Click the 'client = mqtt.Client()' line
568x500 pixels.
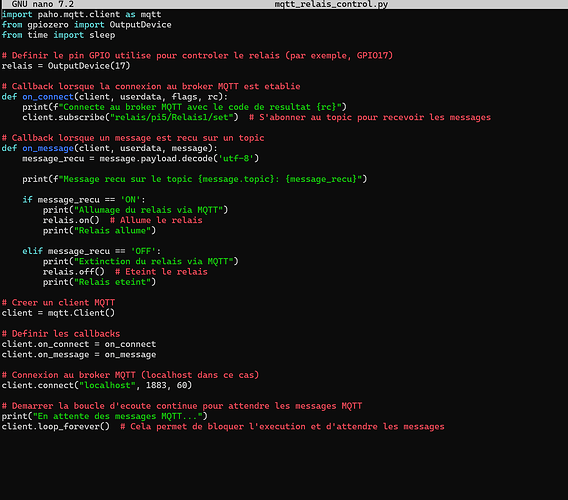point(58,313)
